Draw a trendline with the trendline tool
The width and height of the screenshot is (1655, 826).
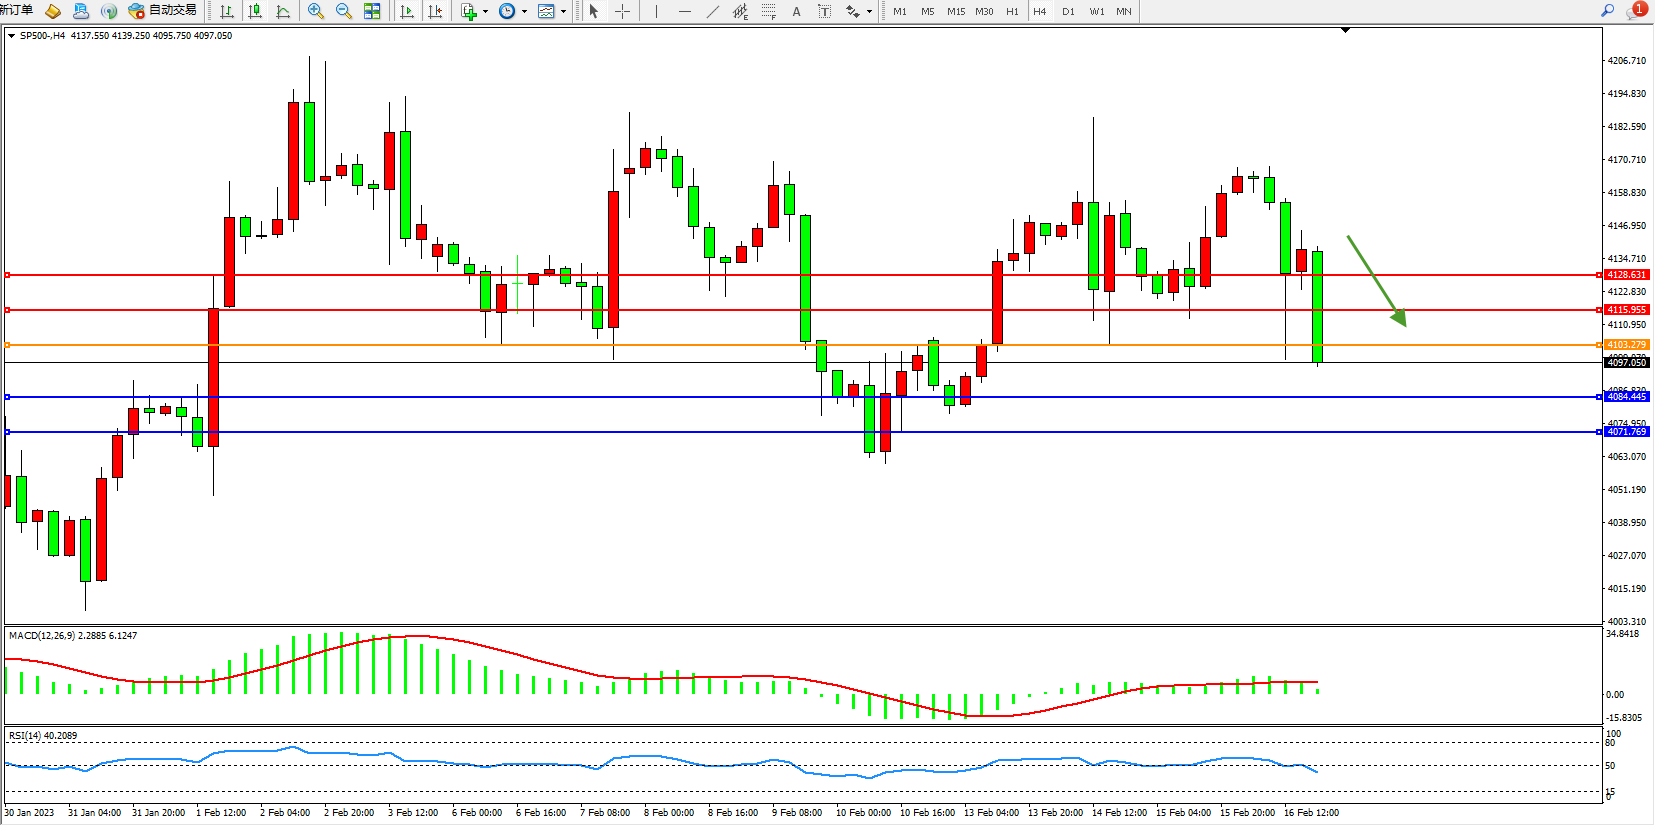point(712,11)
